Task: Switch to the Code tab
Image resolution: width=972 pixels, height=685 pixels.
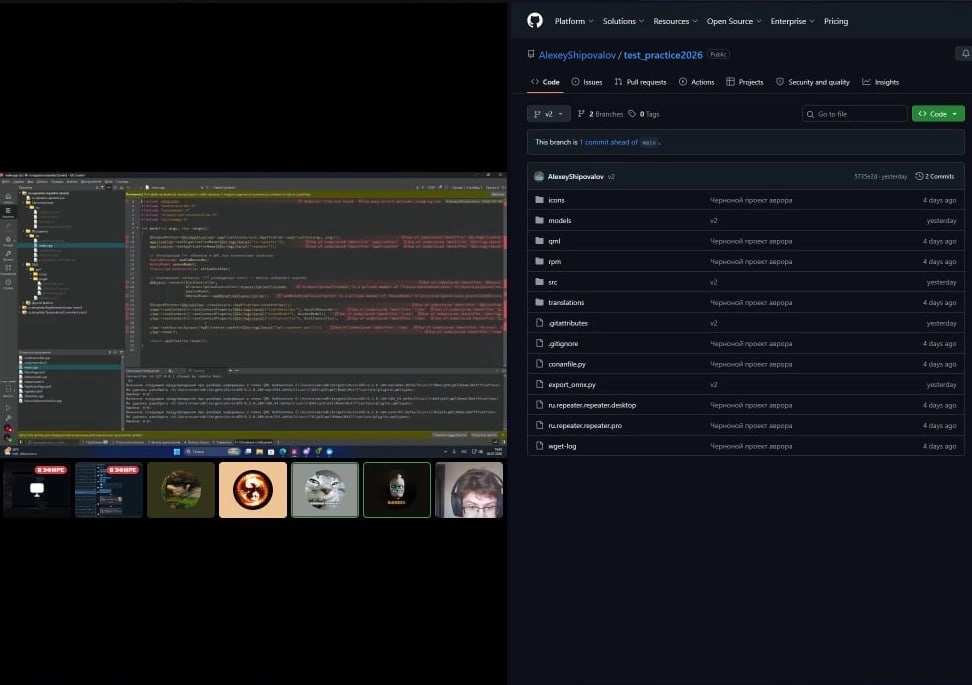Action: [545, 82]
